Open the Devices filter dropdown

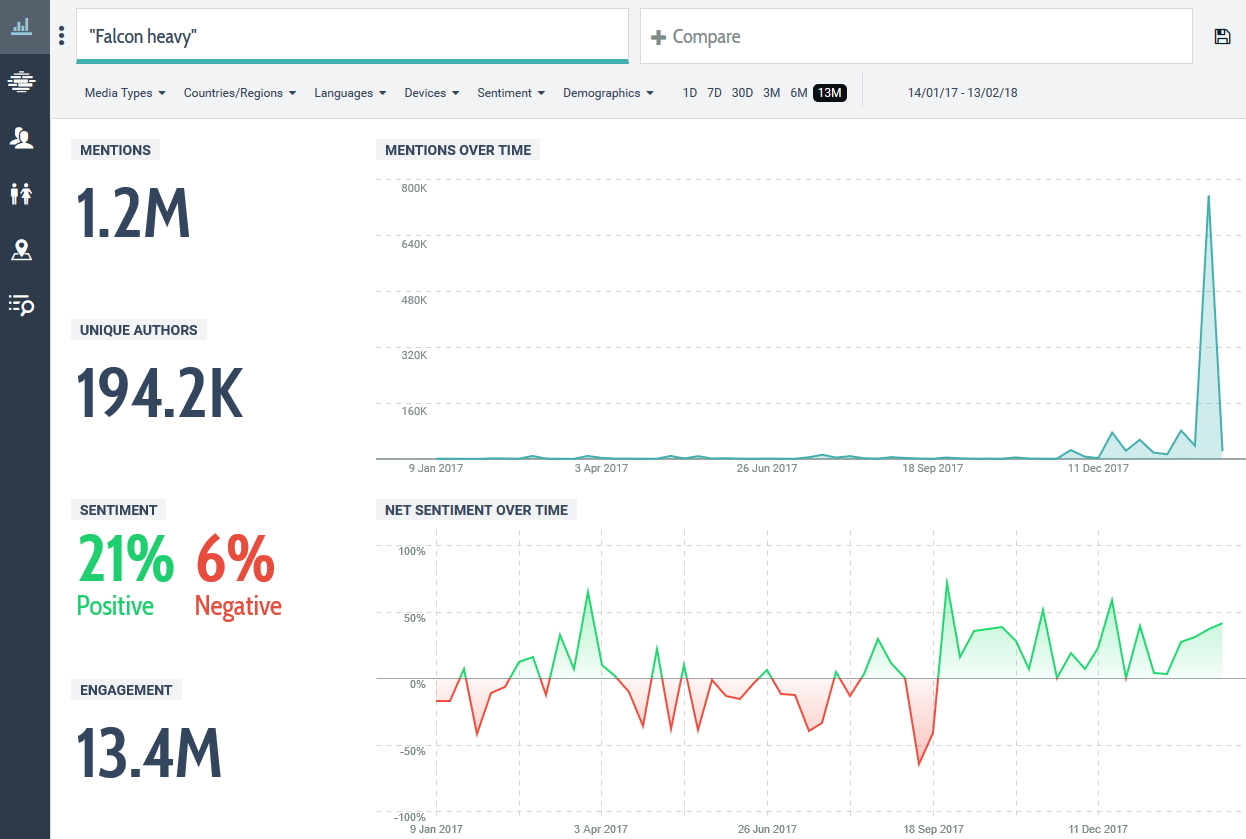(432, 93)
